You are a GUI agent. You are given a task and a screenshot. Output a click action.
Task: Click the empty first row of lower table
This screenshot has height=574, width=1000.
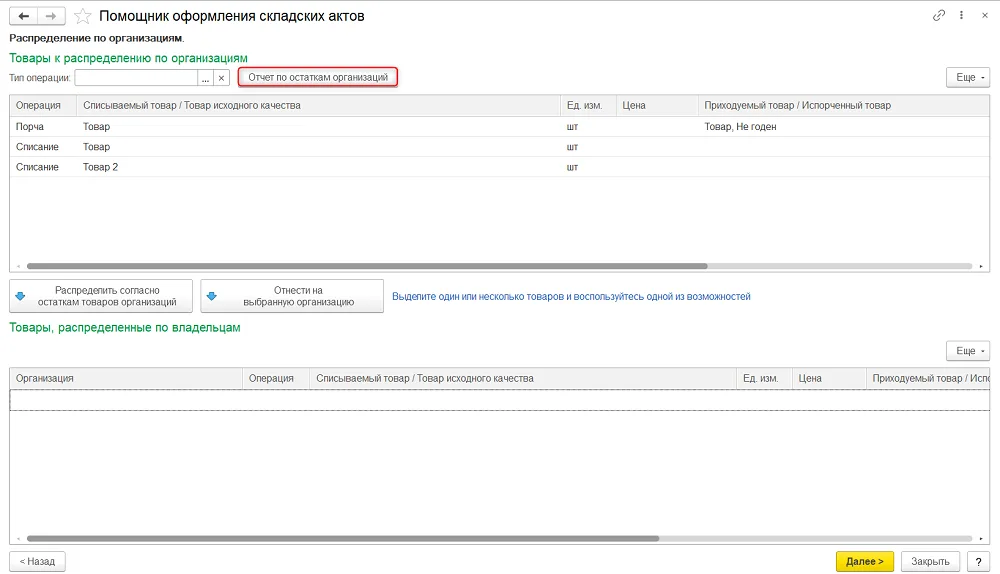[x=499, y=400]
